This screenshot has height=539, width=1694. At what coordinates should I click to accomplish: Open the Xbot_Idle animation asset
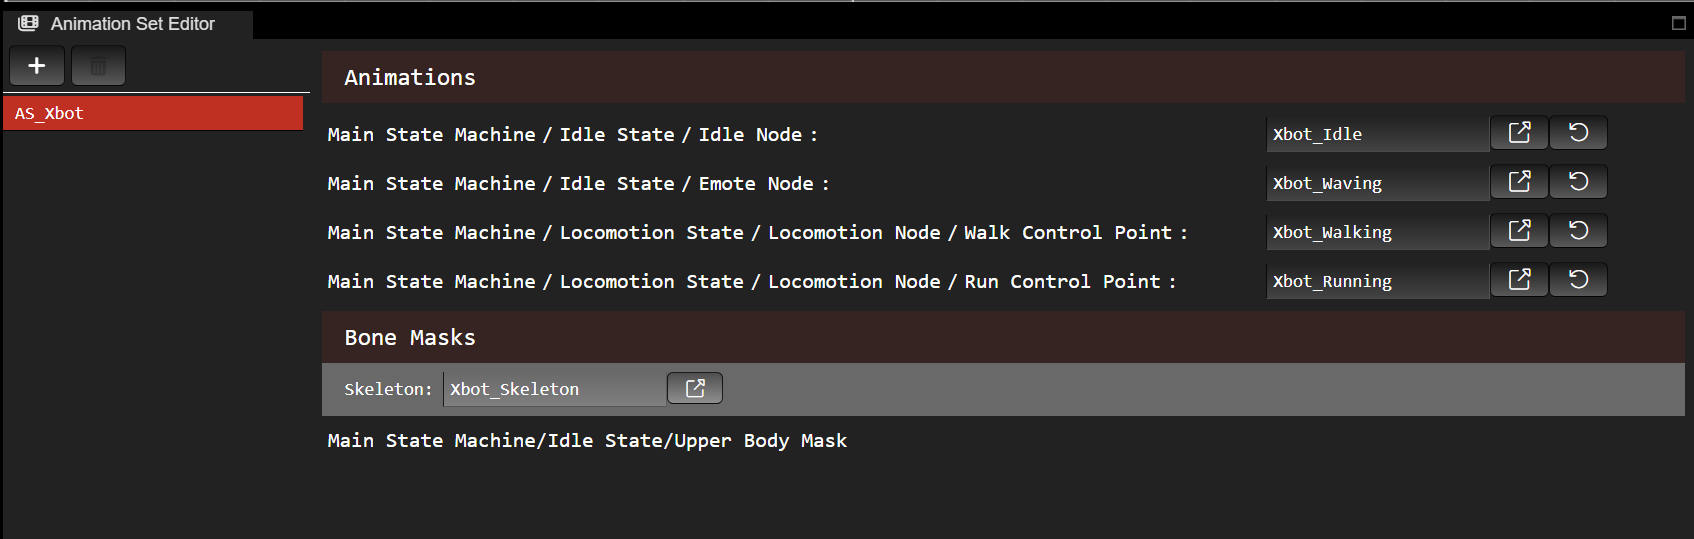pyautogui.click(x=1519, y=133)
